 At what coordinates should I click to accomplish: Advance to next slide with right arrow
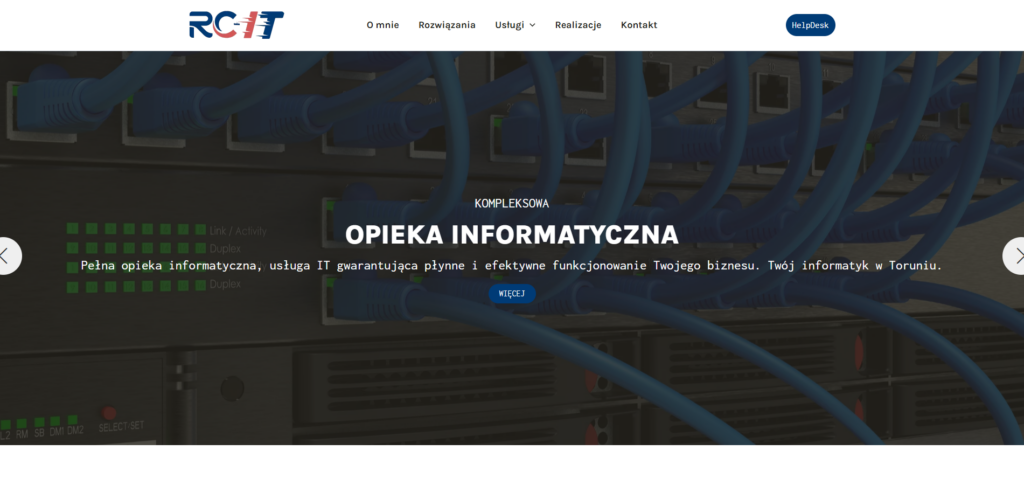1016,256
